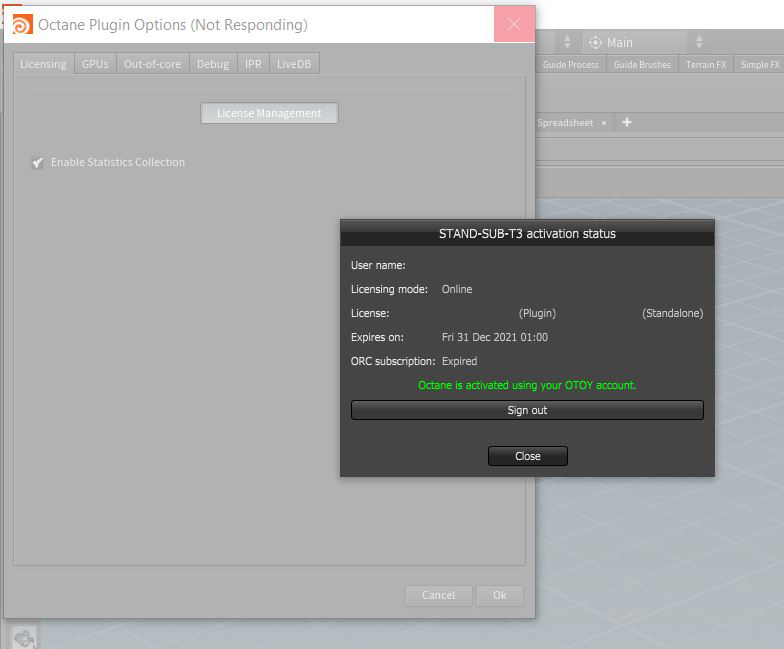Click the 'Online' licensing mode value

tap(456, 289)
